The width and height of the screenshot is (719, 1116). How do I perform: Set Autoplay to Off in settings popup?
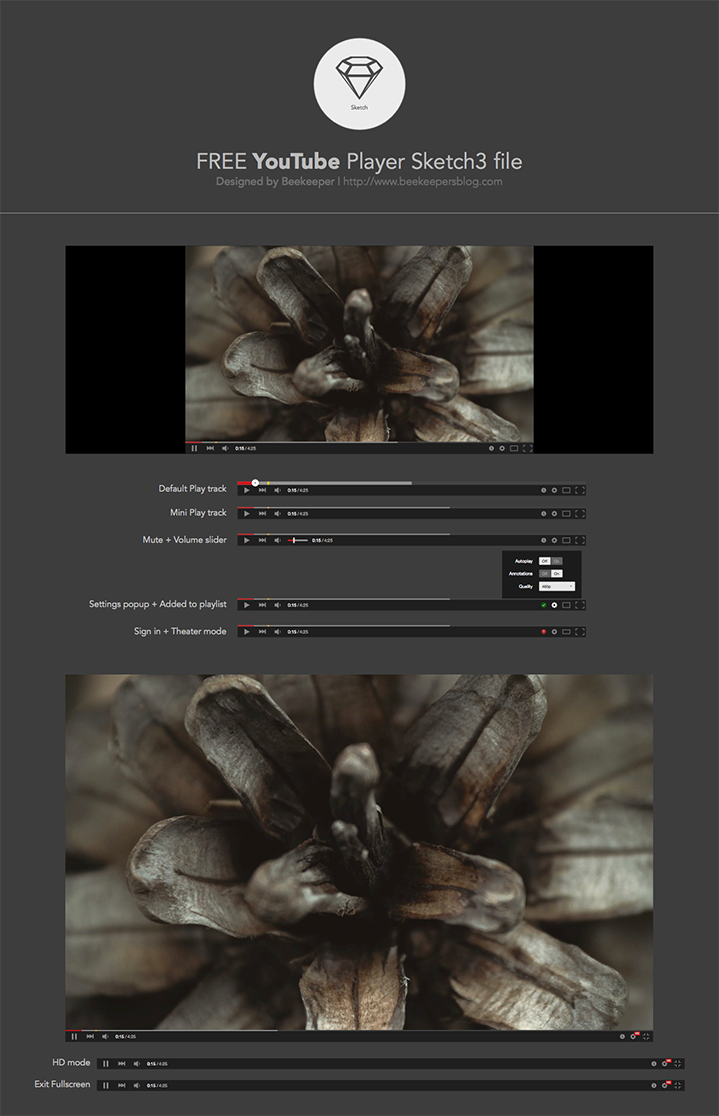(545, 561)
